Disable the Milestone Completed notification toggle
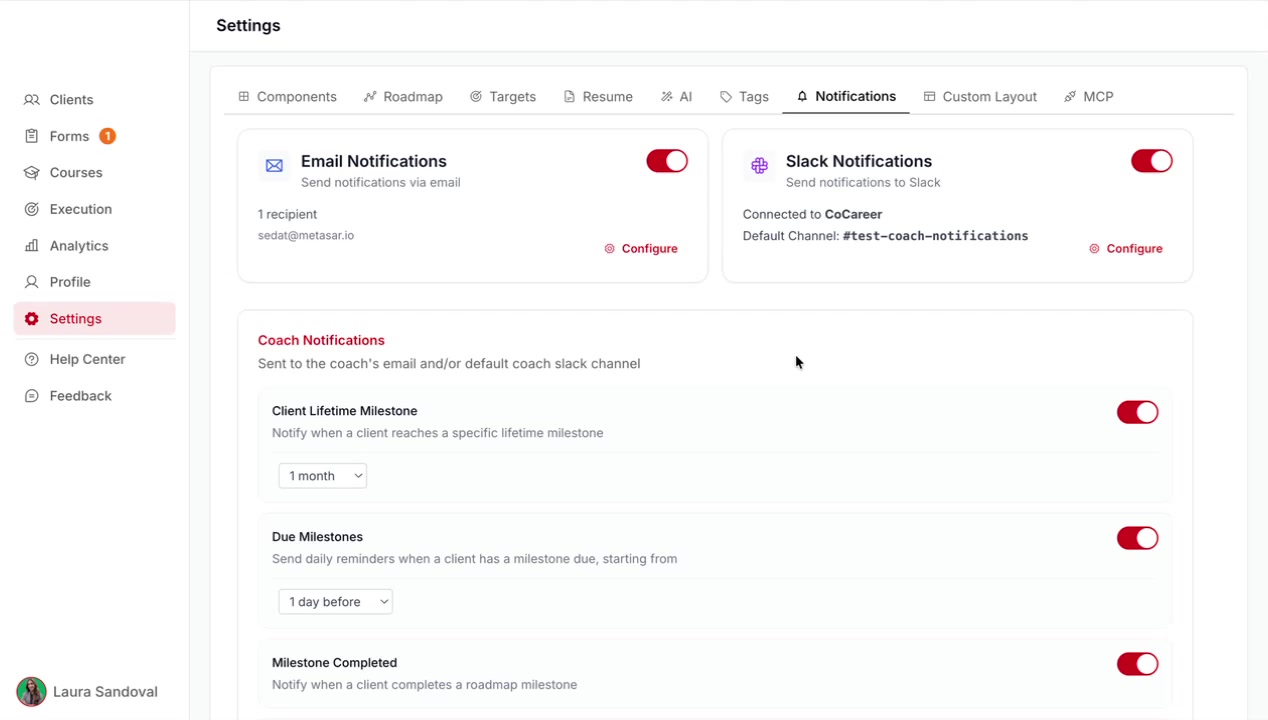The width and height of the screenshot is (1268, 720). coord(1138,664)
